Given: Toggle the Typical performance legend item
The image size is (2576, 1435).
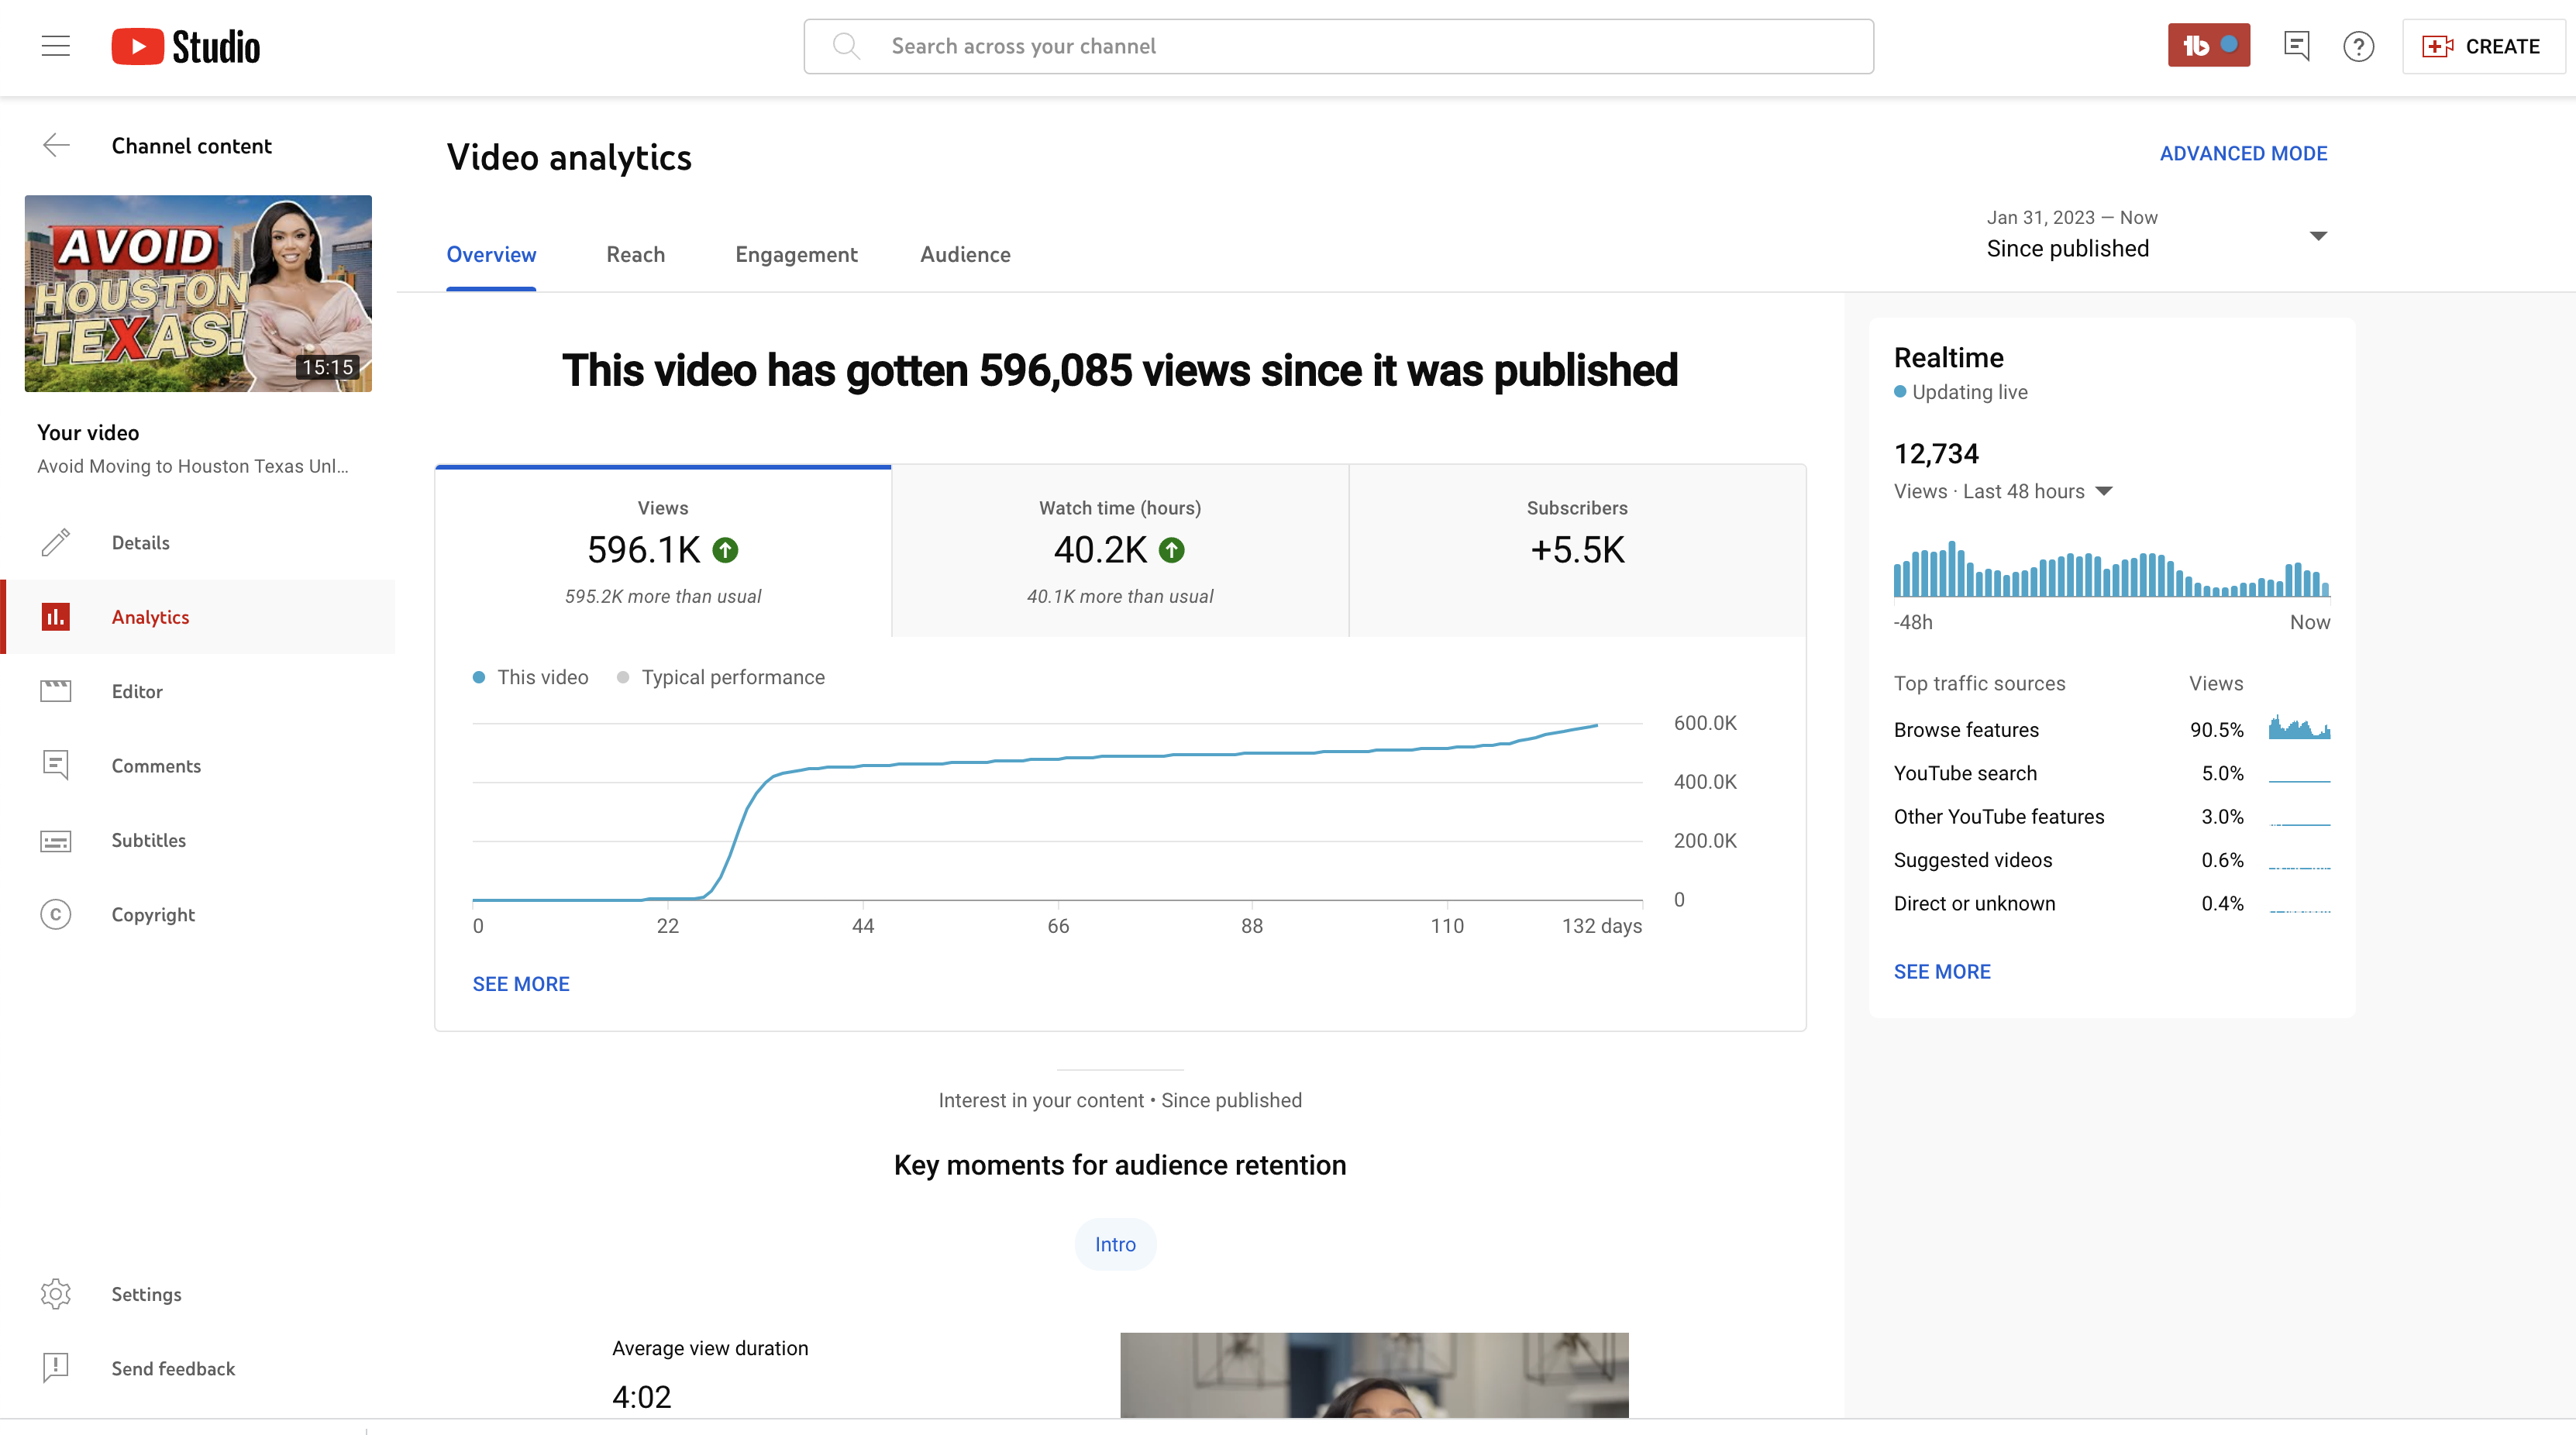Looking at the screenshot, I should [721, 677].
